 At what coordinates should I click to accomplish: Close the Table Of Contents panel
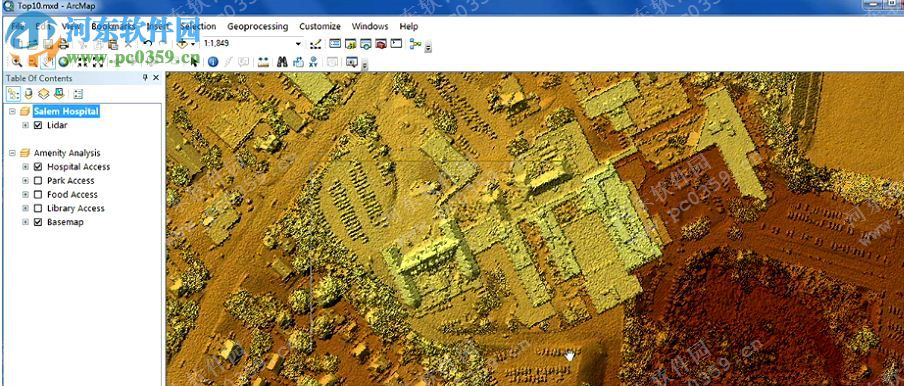click(156, 78)
